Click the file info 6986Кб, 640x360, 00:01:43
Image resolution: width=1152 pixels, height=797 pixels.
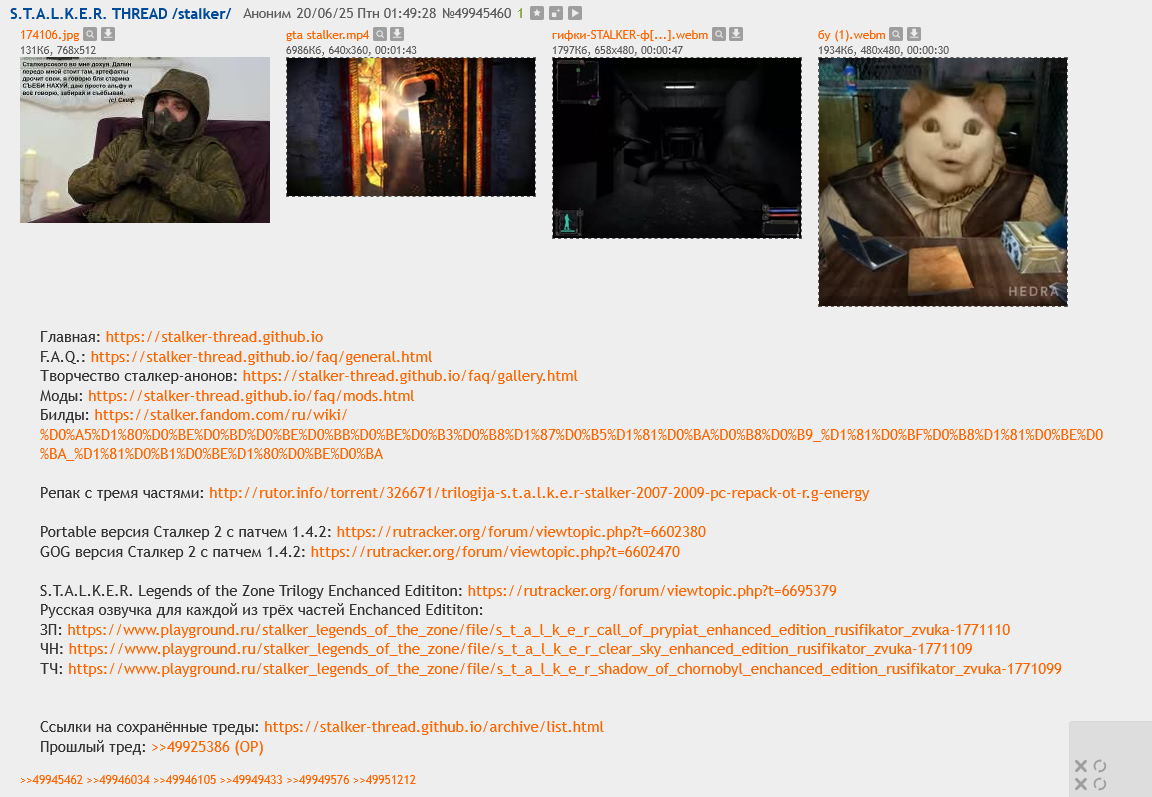click(x=351, y=50)
